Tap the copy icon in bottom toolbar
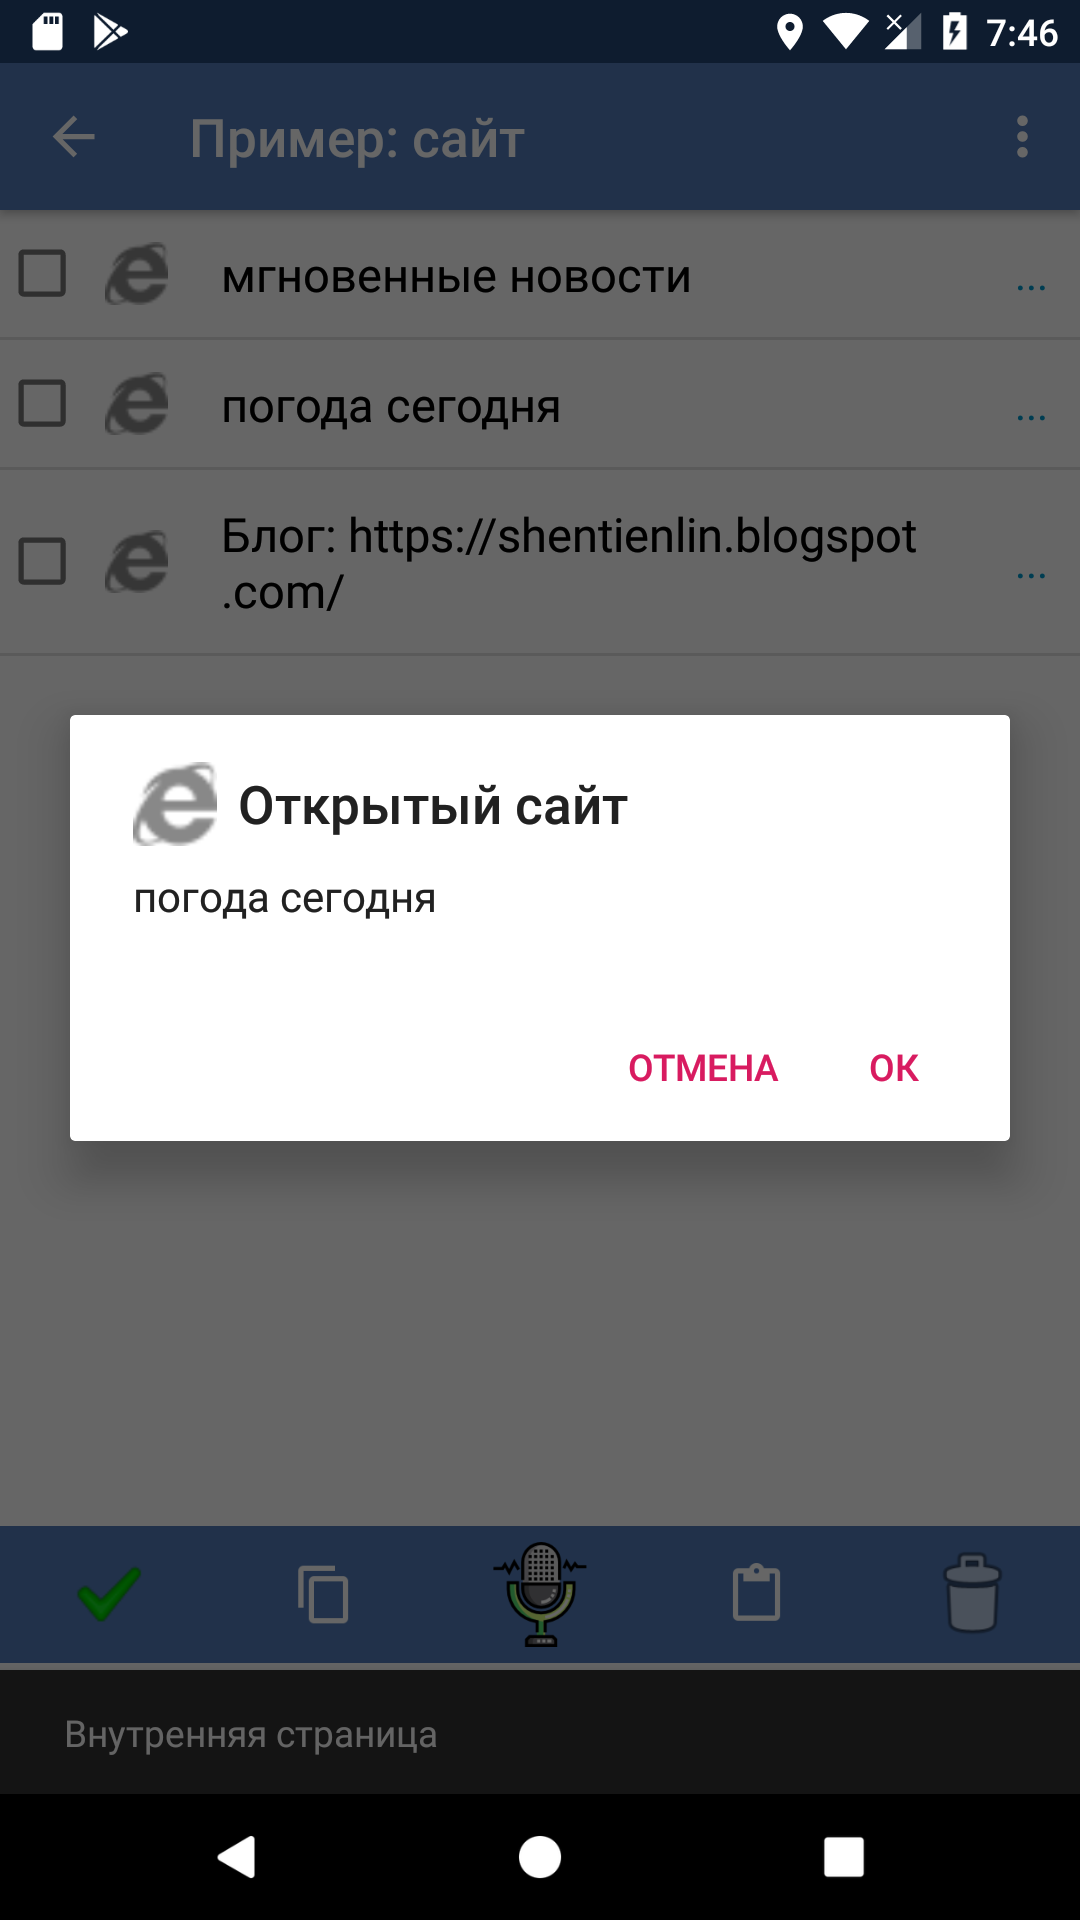 coord(323,1593)
